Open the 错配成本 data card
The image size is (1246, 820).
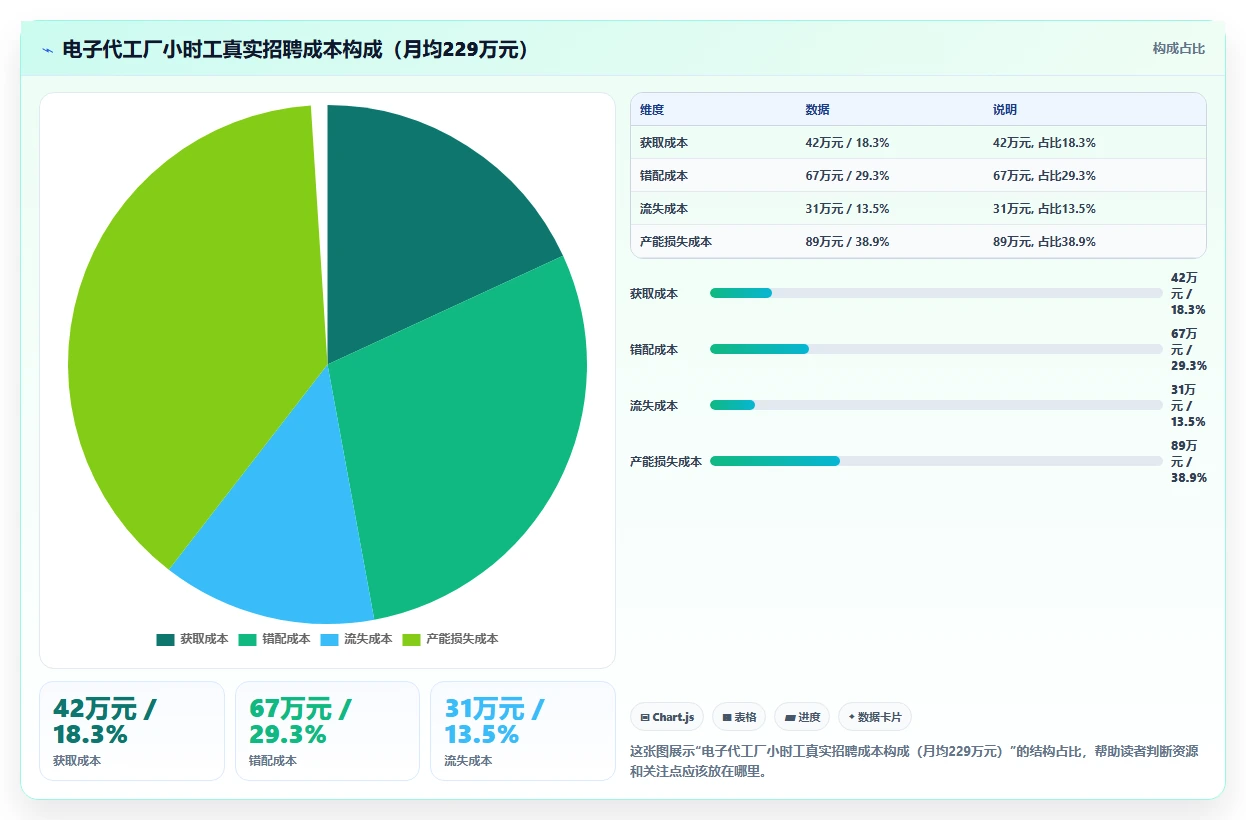pyautogui.click(x=327, y=731)
